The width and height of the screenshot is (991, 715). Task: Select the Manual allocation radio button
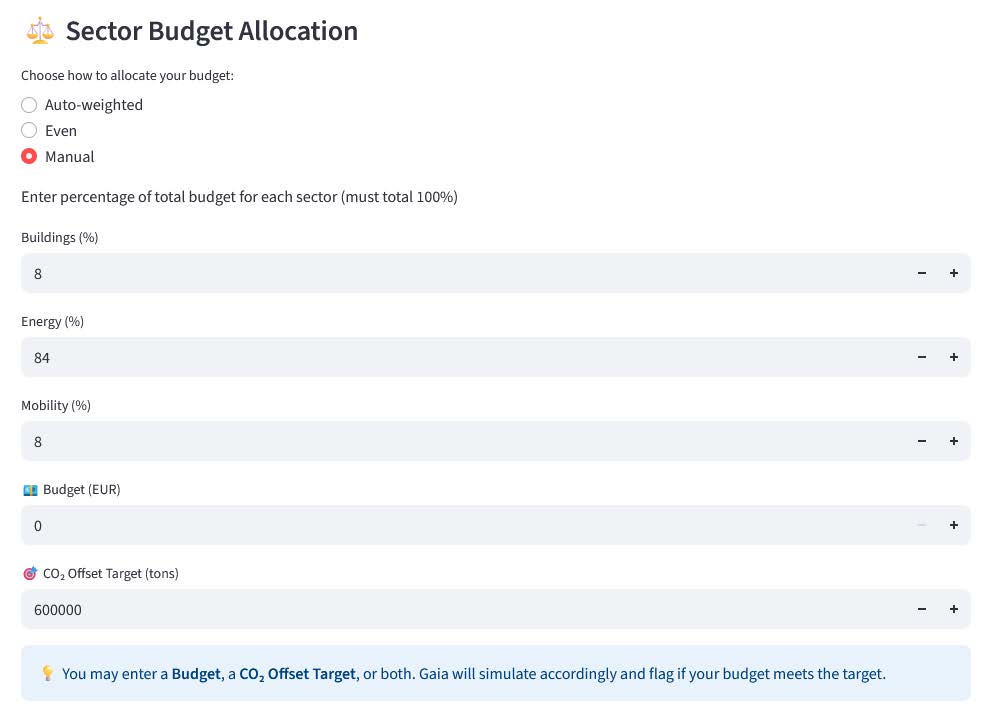29,157
